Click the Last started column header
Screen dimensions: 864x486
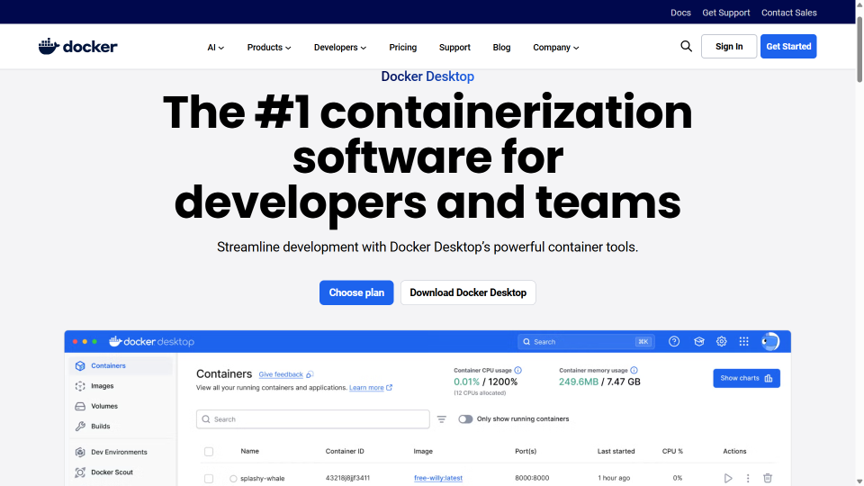click(x=616, y=451)
